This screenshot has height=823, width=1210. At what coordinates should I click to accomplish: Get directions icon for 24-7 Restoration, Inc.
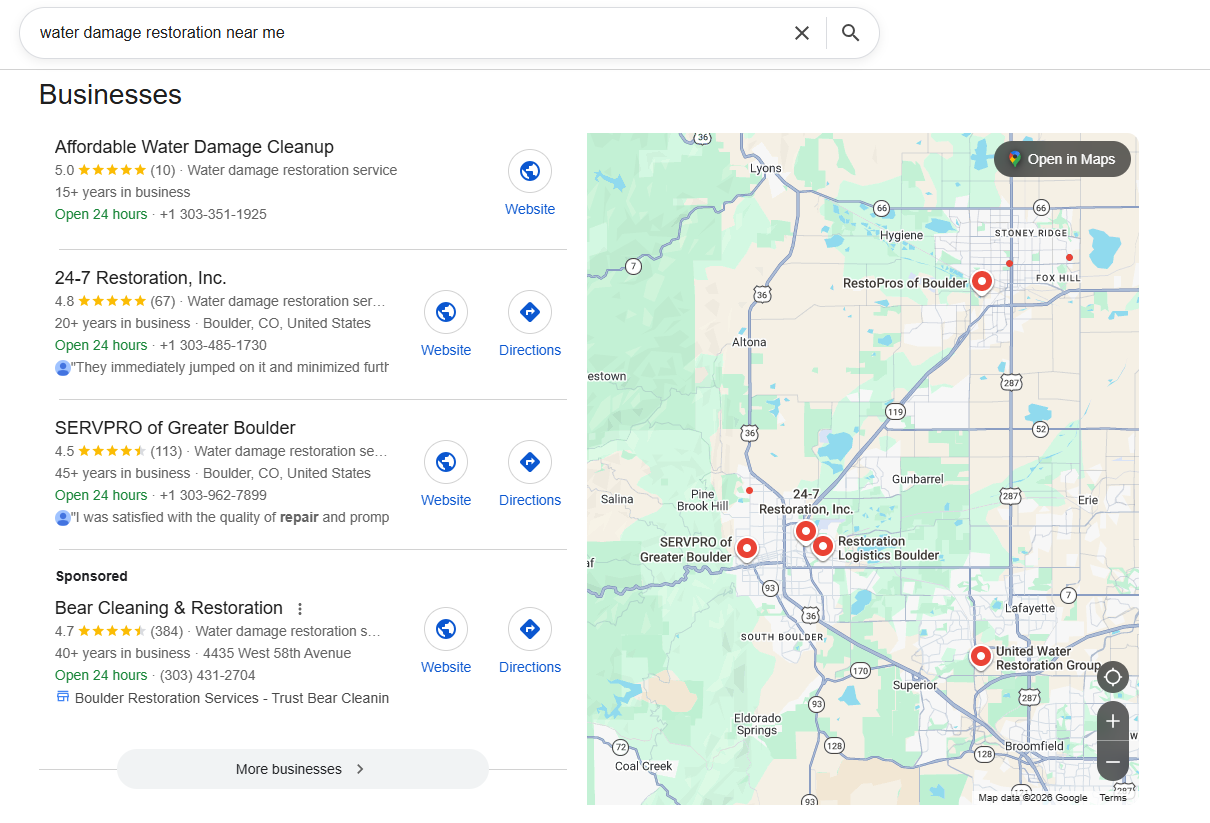530,312
